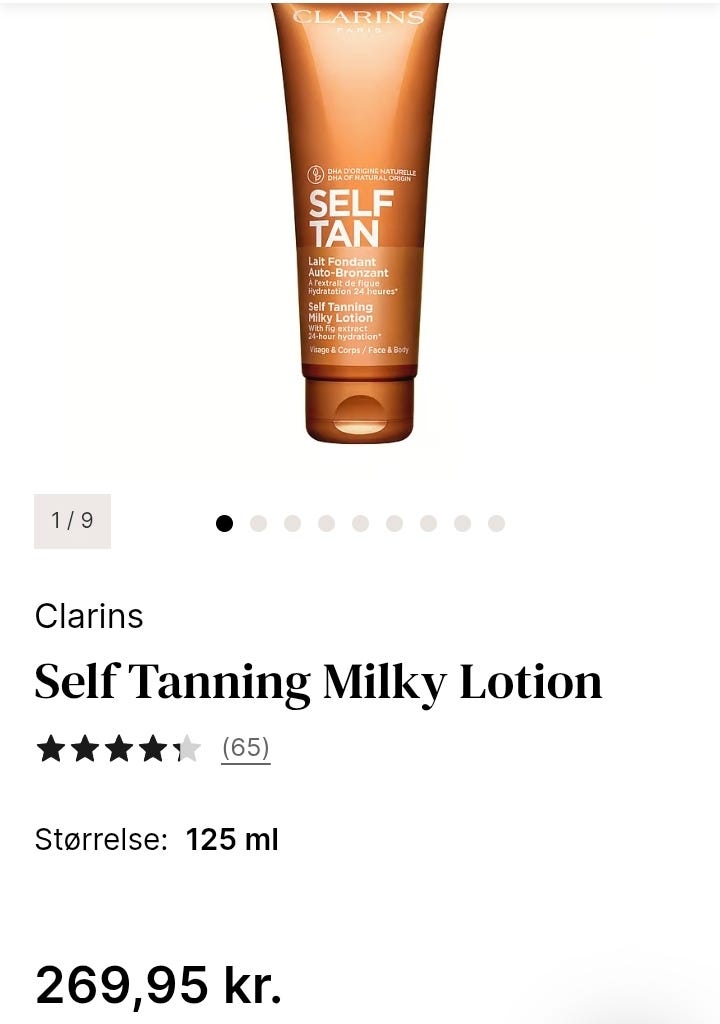Click the 1 / 9 image counter badge
Image resolution: width=720 pixels, height=1024 pixels.
point(73,521)
